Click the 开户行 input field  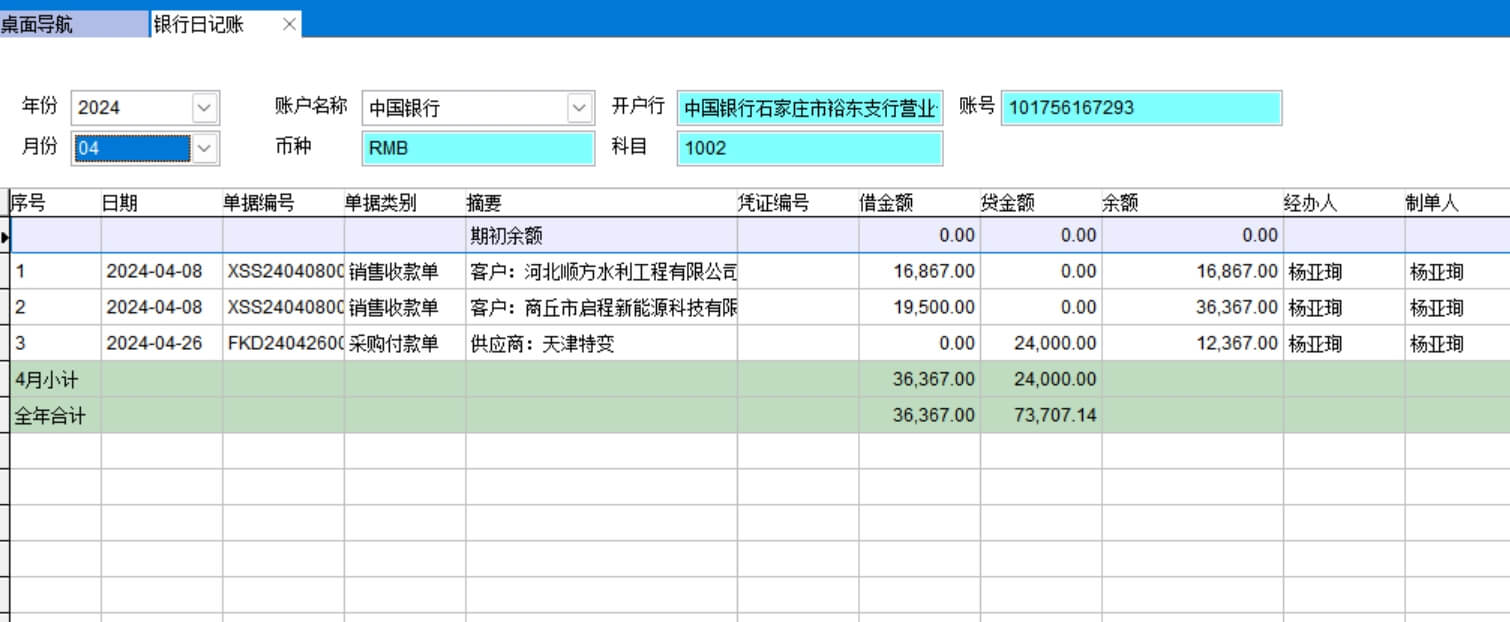coord(809,108)
